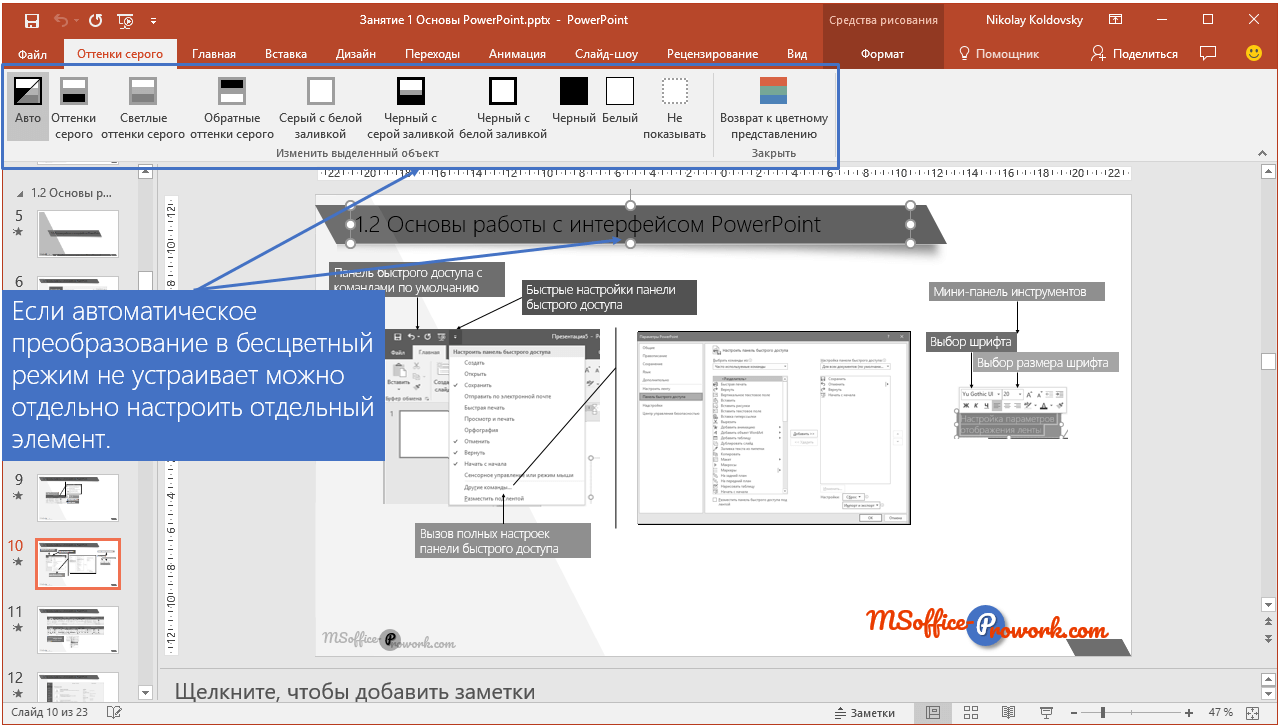Open the Вид tab

(797, 54)
